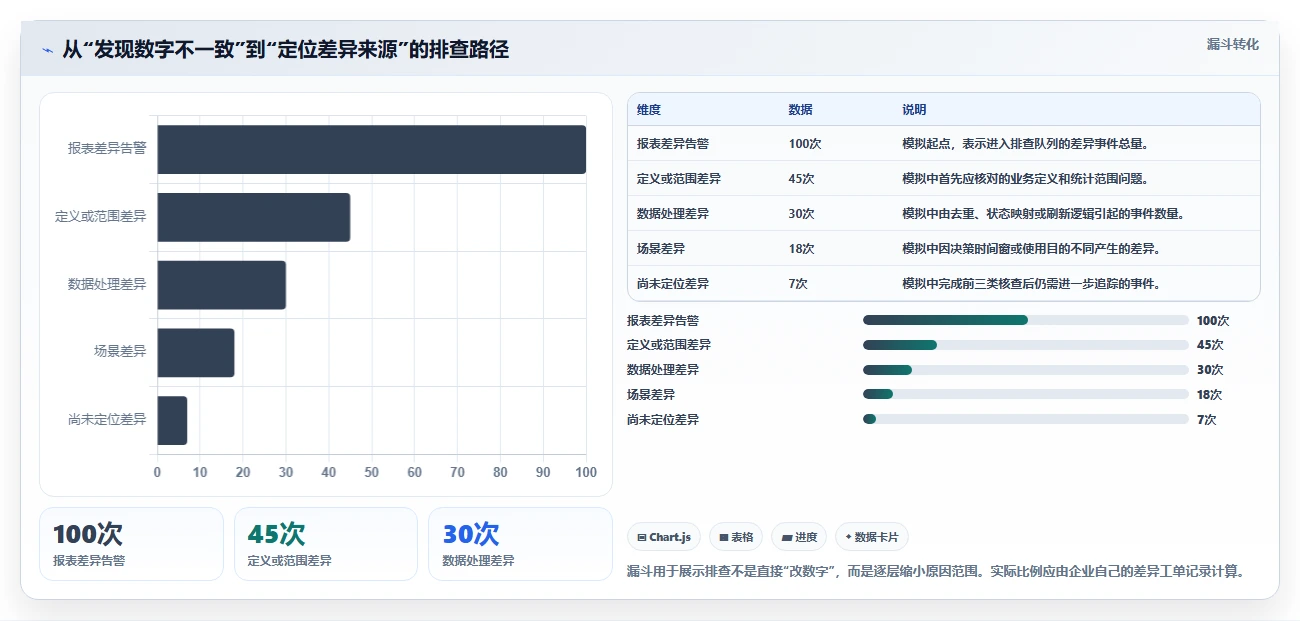
Task: Click the 100次 cell in the table
Action: (x=805, y=144)
